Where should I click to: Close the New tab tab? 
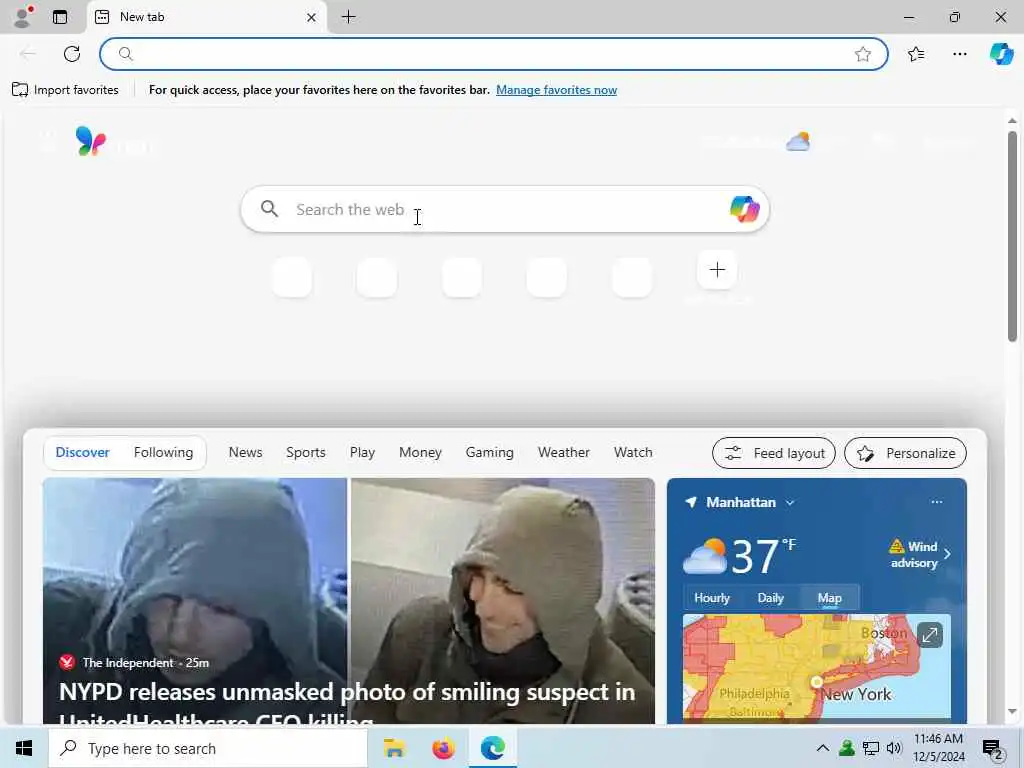click(x=312, y=17)
